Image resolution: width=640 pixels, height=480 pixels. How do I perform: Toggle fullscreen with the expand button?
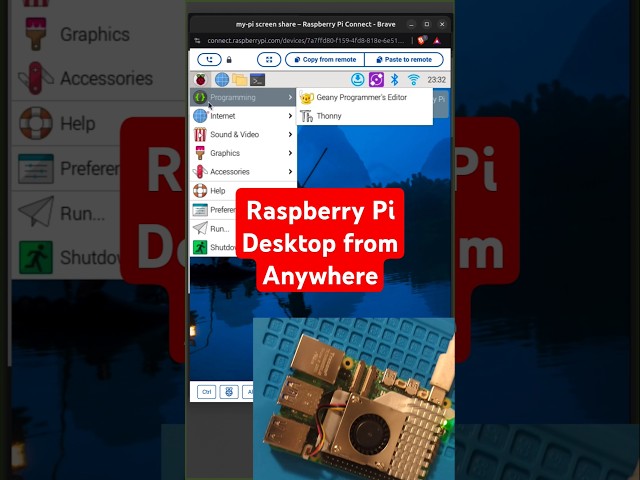pyautogui.click(x=269, y=60)
